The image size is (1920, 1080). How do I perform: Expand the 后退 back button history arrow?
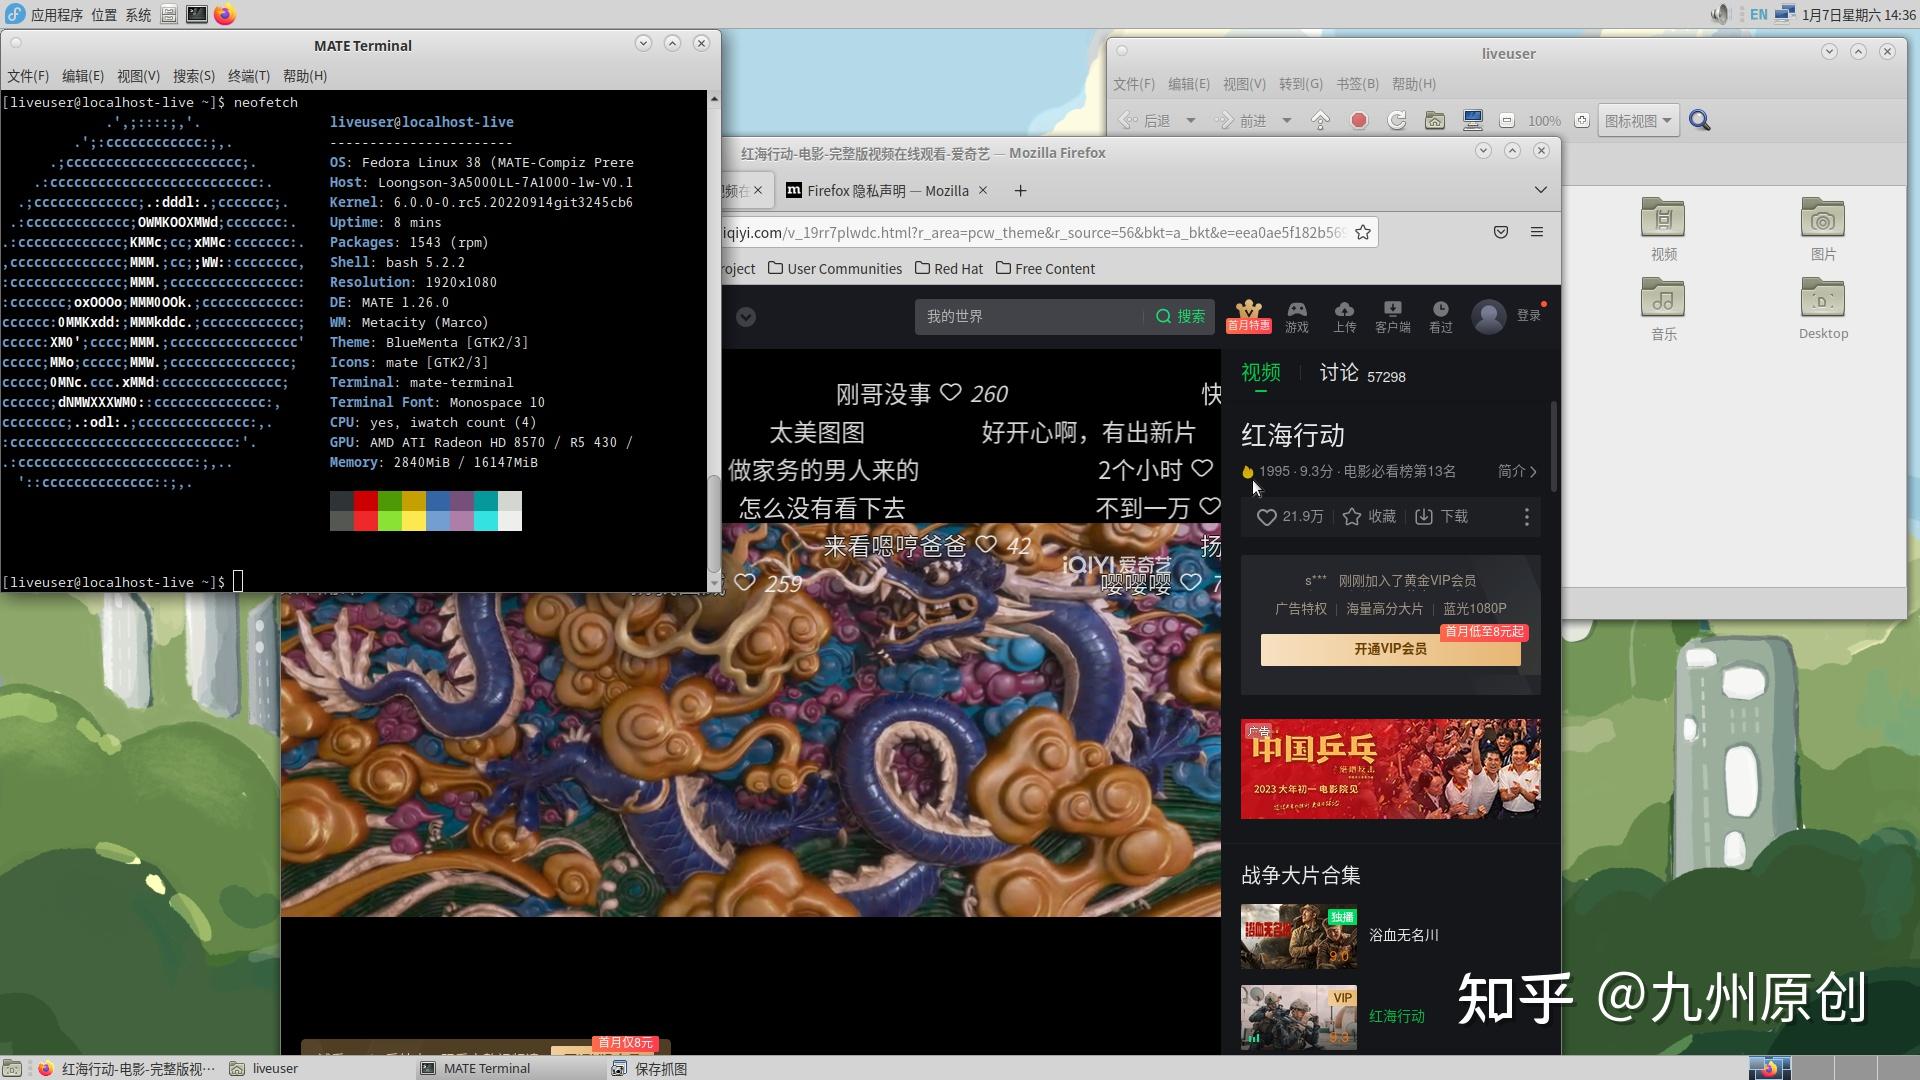pyautogui.click(x=1190, y=120)
